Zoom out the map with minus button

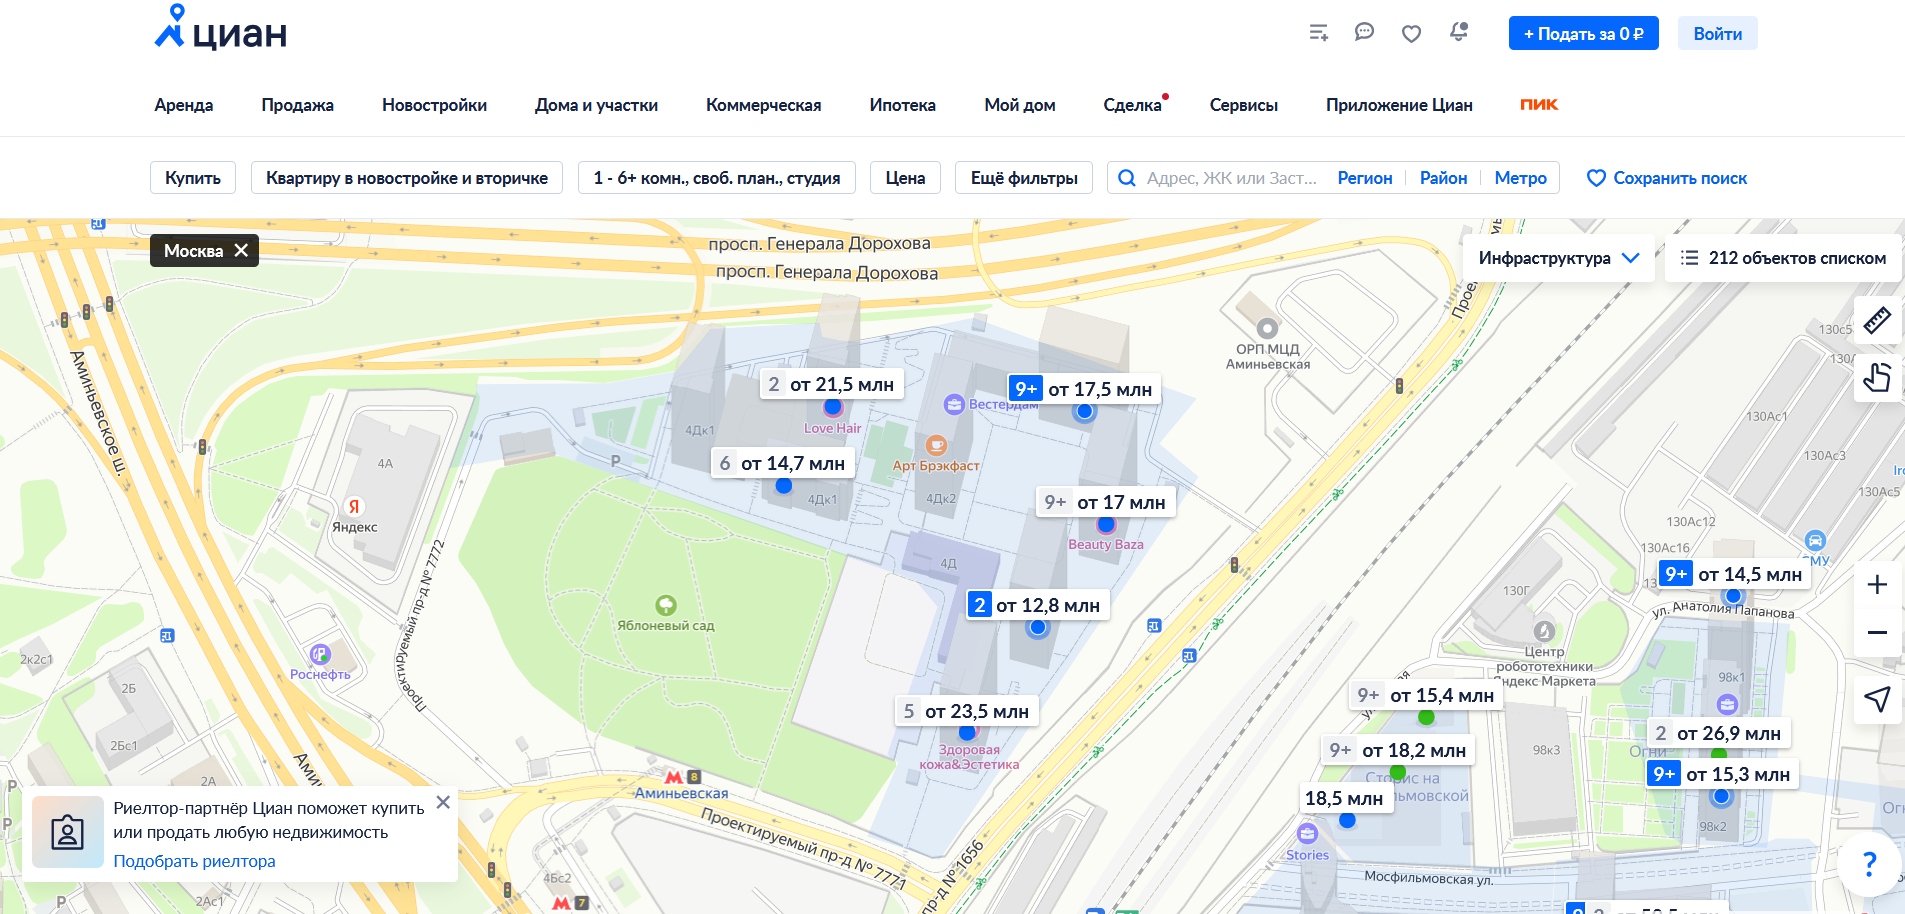pos(1877,632)
